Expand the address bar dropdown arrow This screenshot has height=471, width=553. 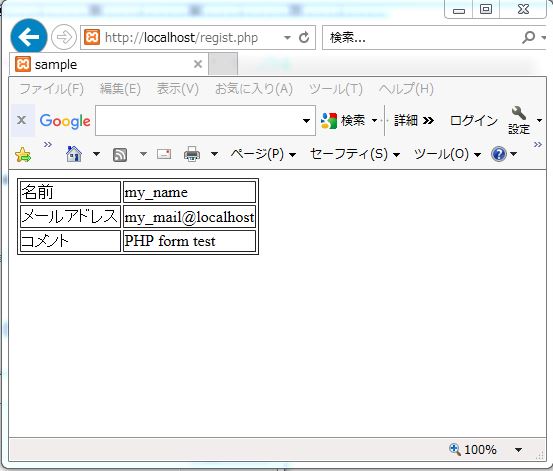(x=287, y=37)
